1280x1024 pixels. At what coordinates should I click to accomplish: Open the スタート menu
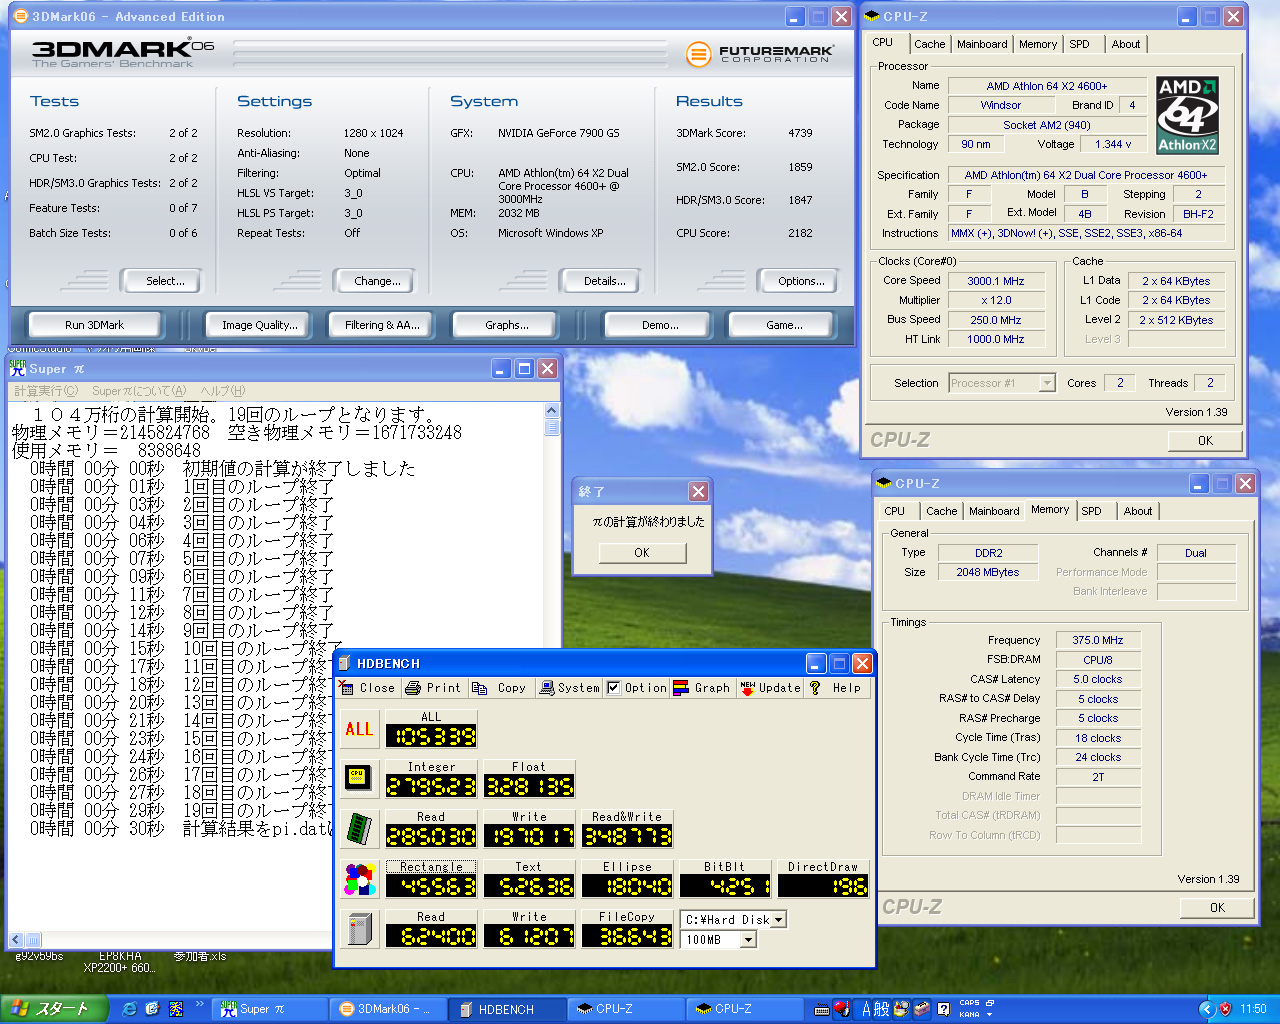coord(54,1009)
